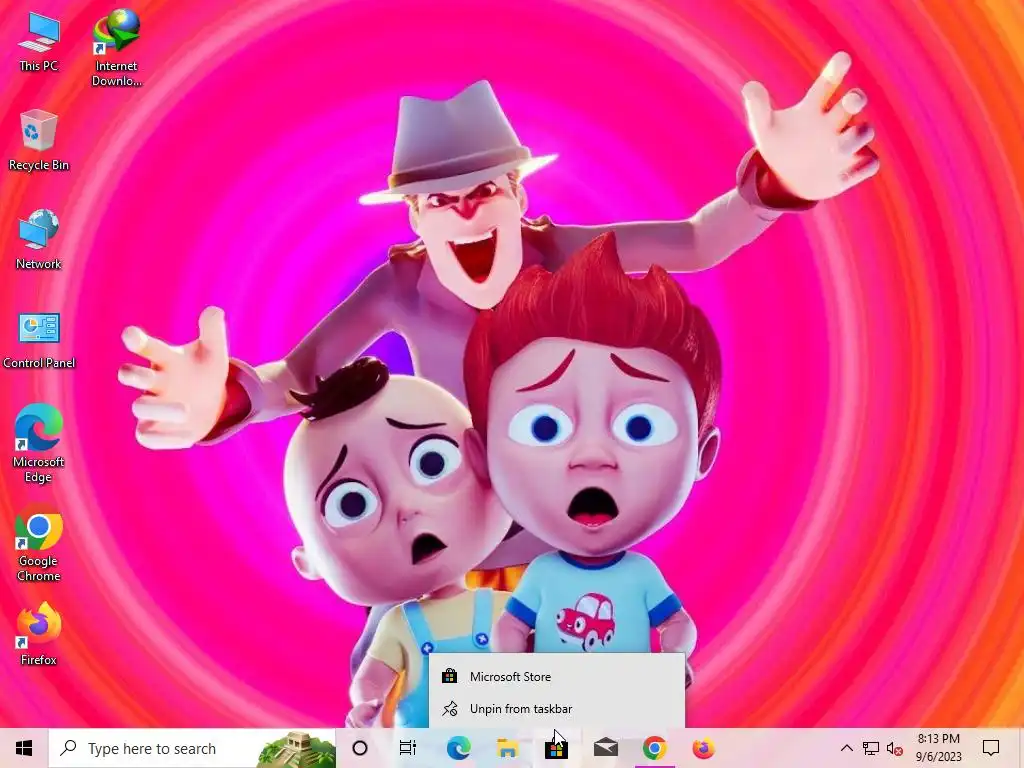Select the Network desktop icon
This screenshot has width=1024, height=768.
tap(39, 239)
